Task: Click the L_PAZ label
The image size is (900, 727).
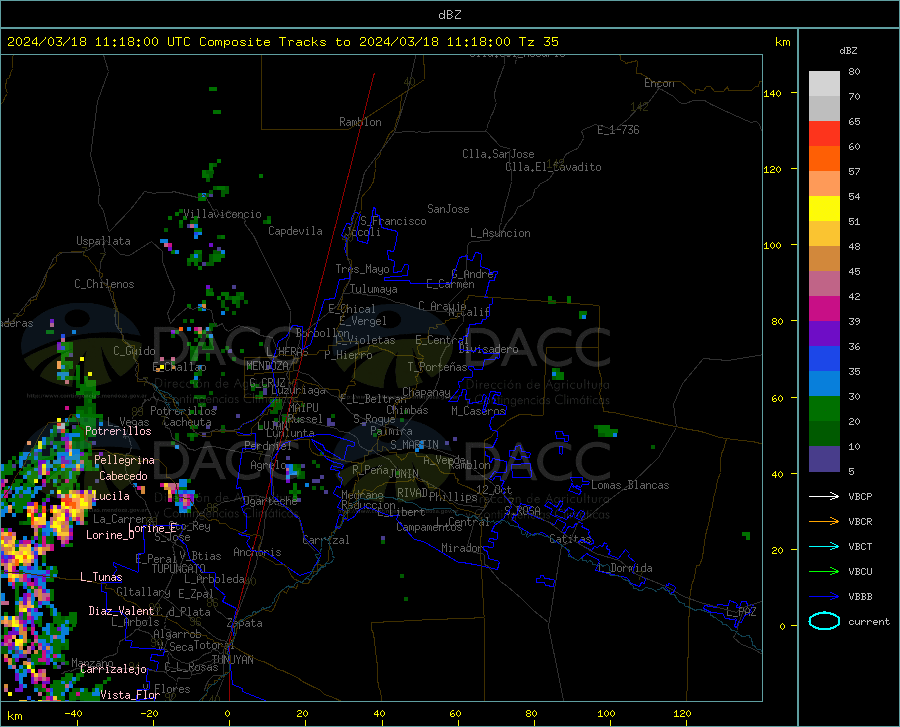Action: [741, 612]
